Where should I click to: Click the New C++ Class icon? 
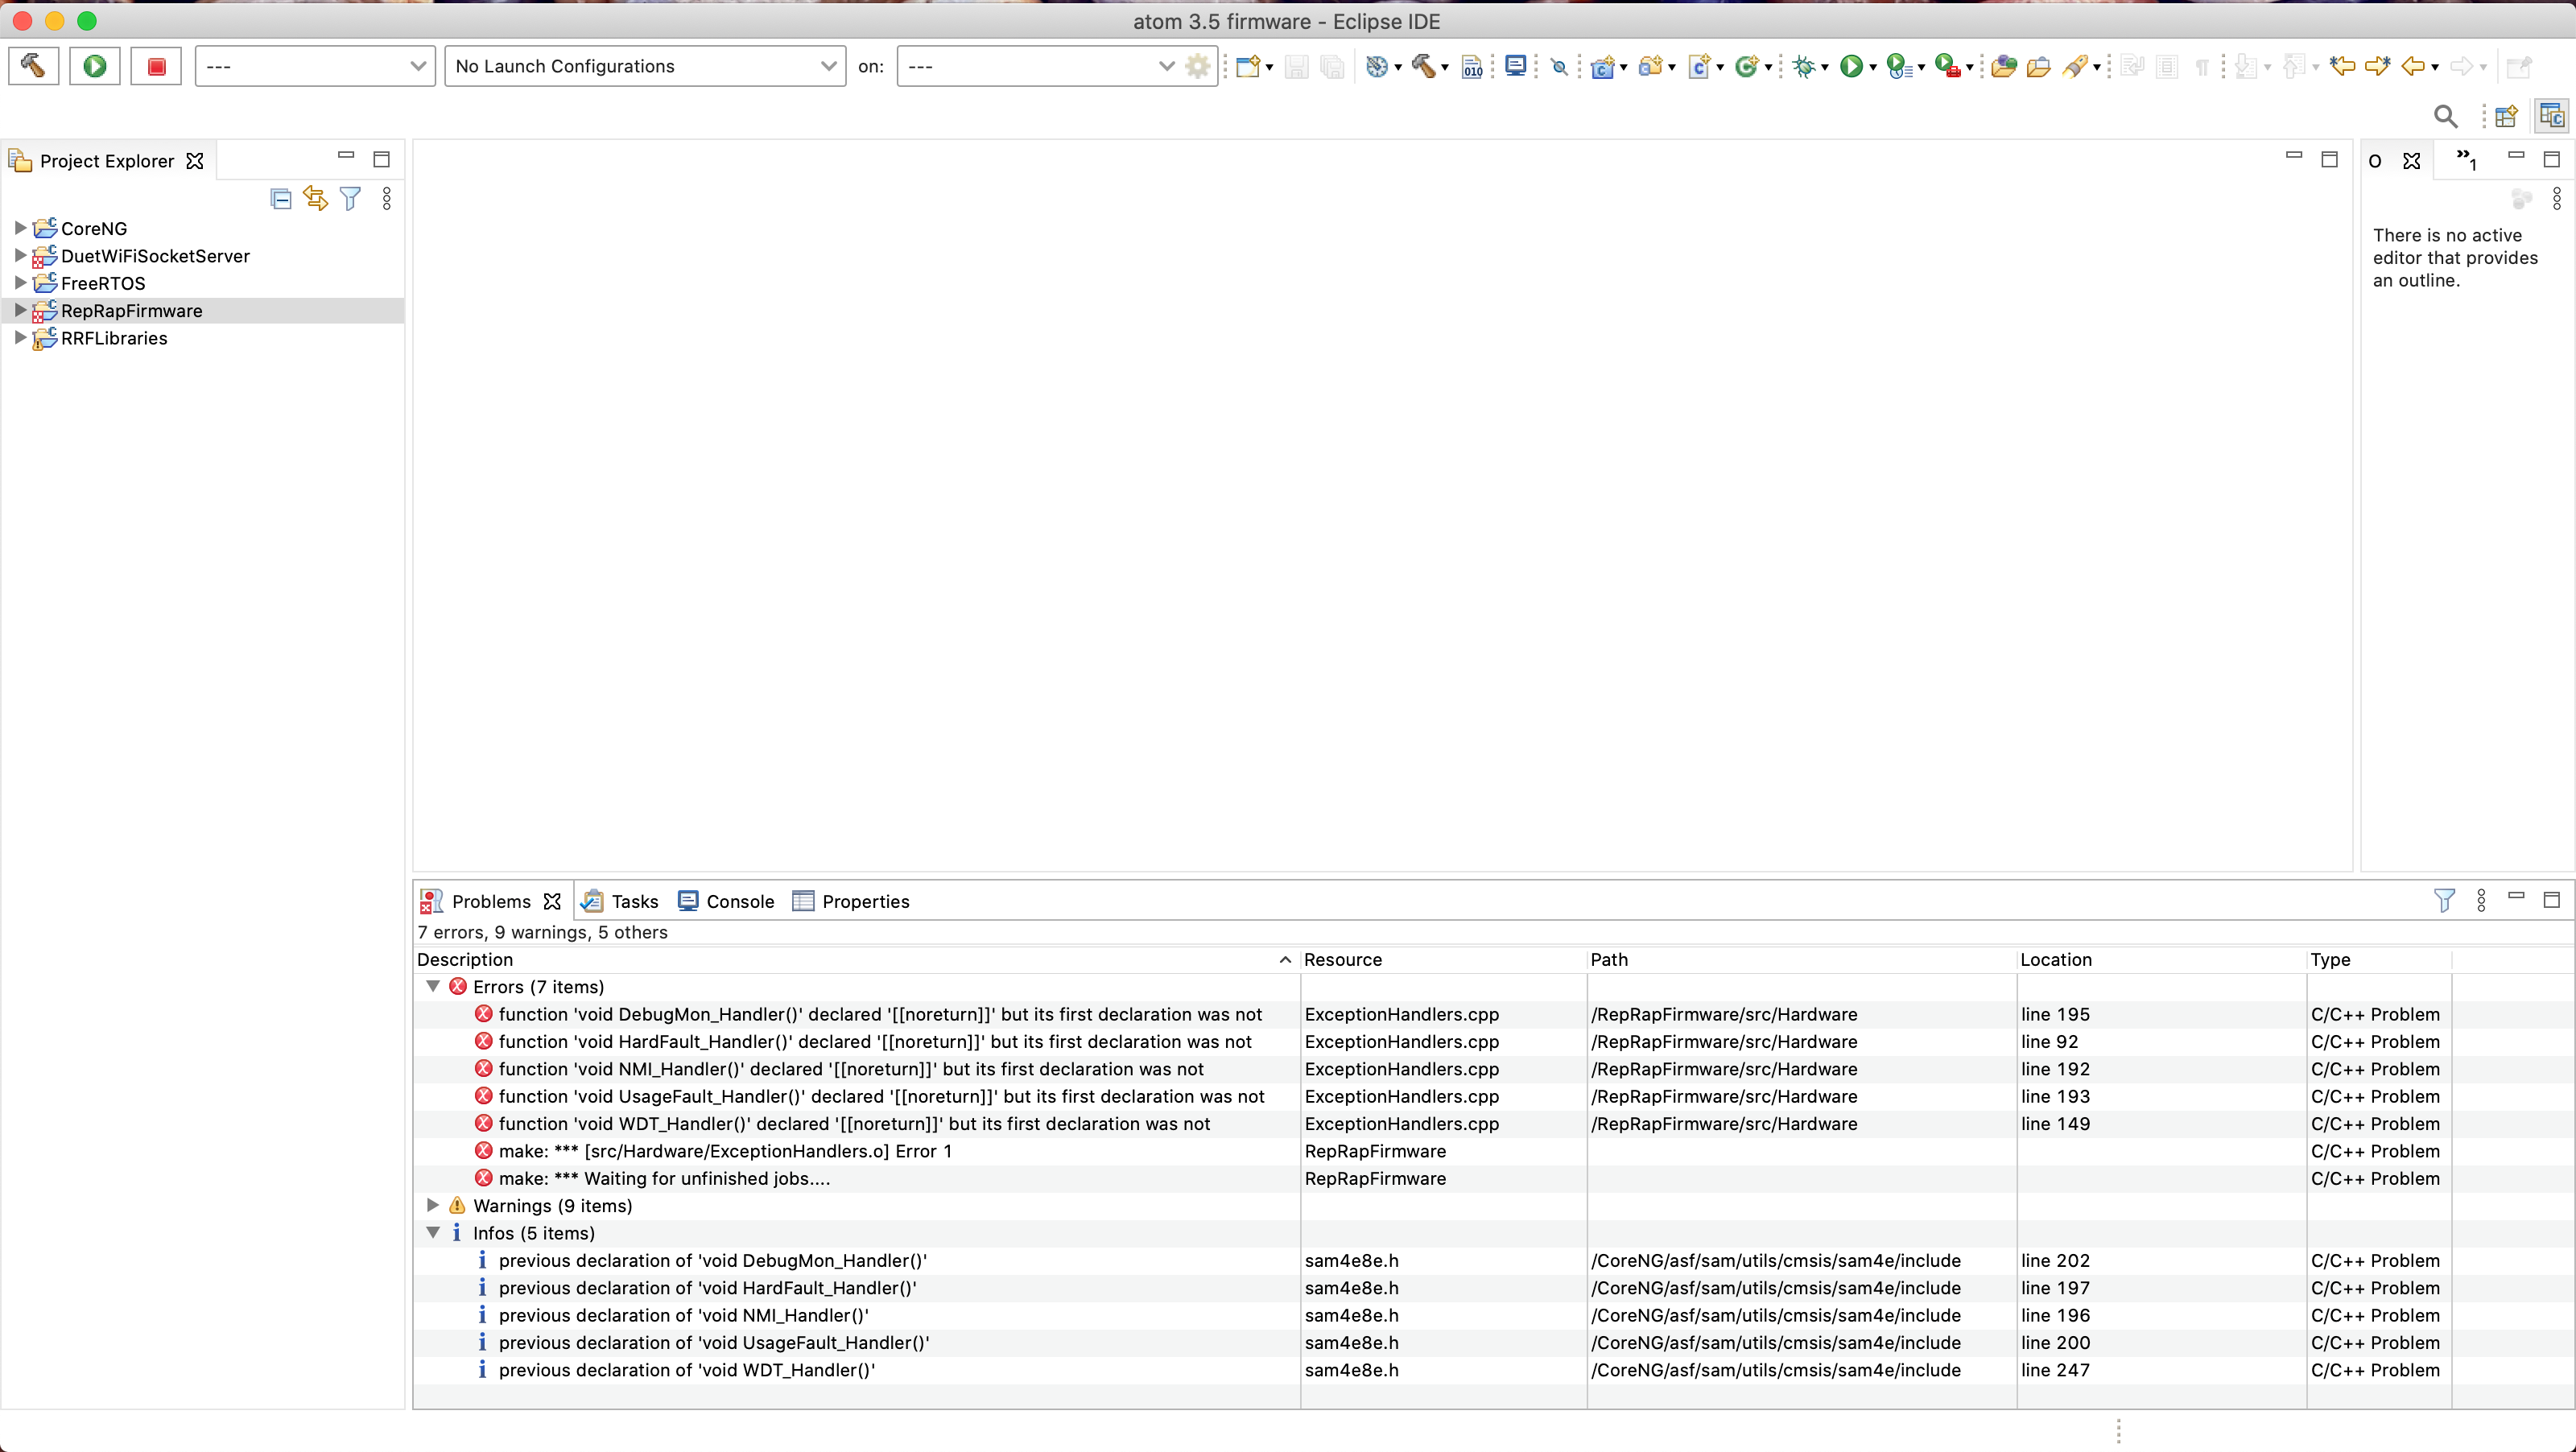point(1747,67)
